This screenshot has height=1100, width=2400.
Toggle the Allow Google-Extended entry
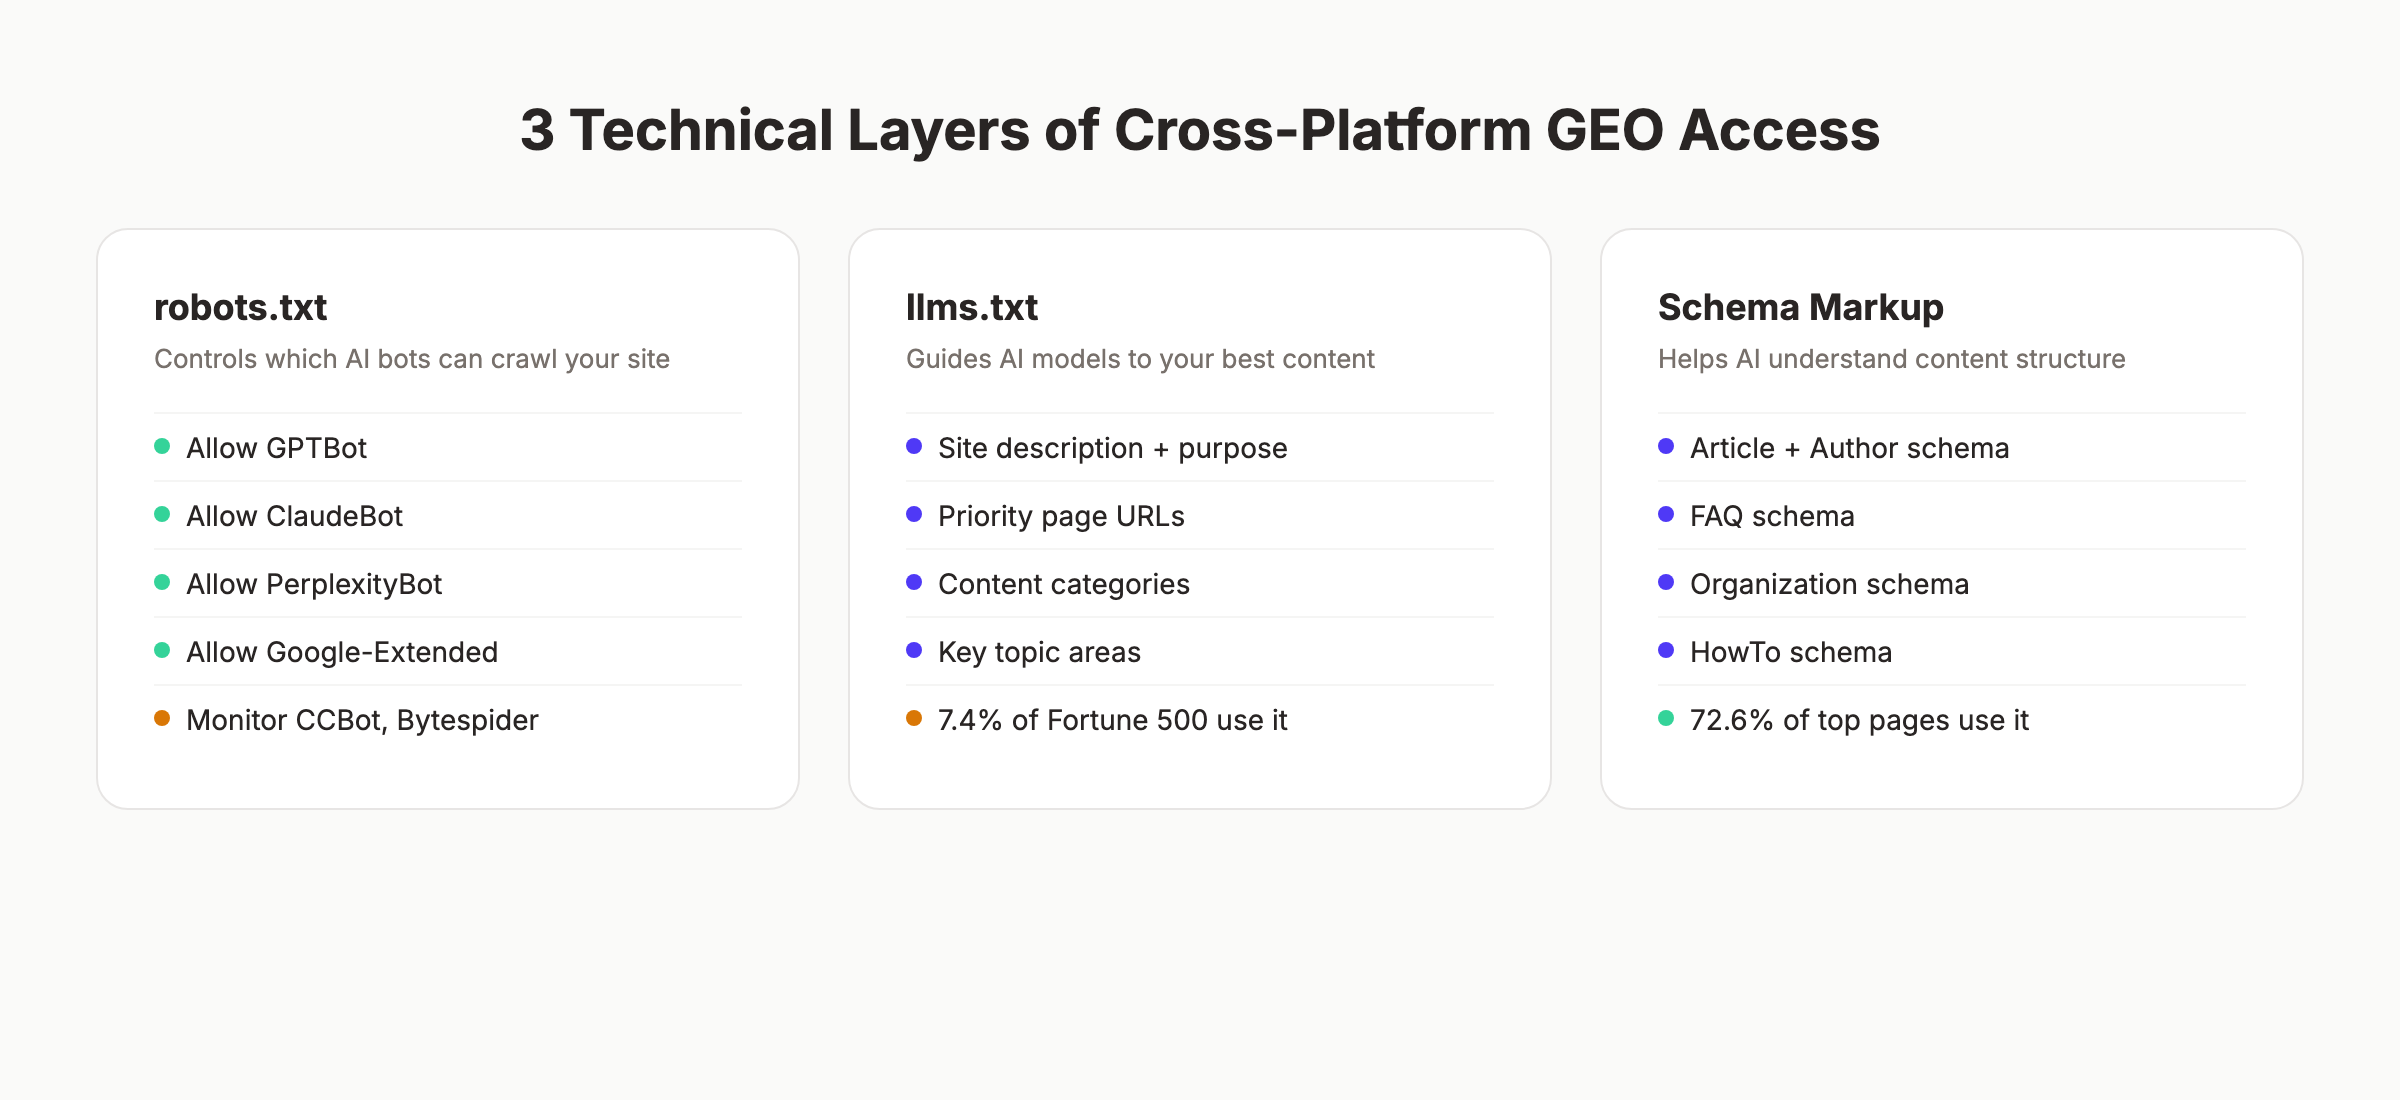pos(342,652)
